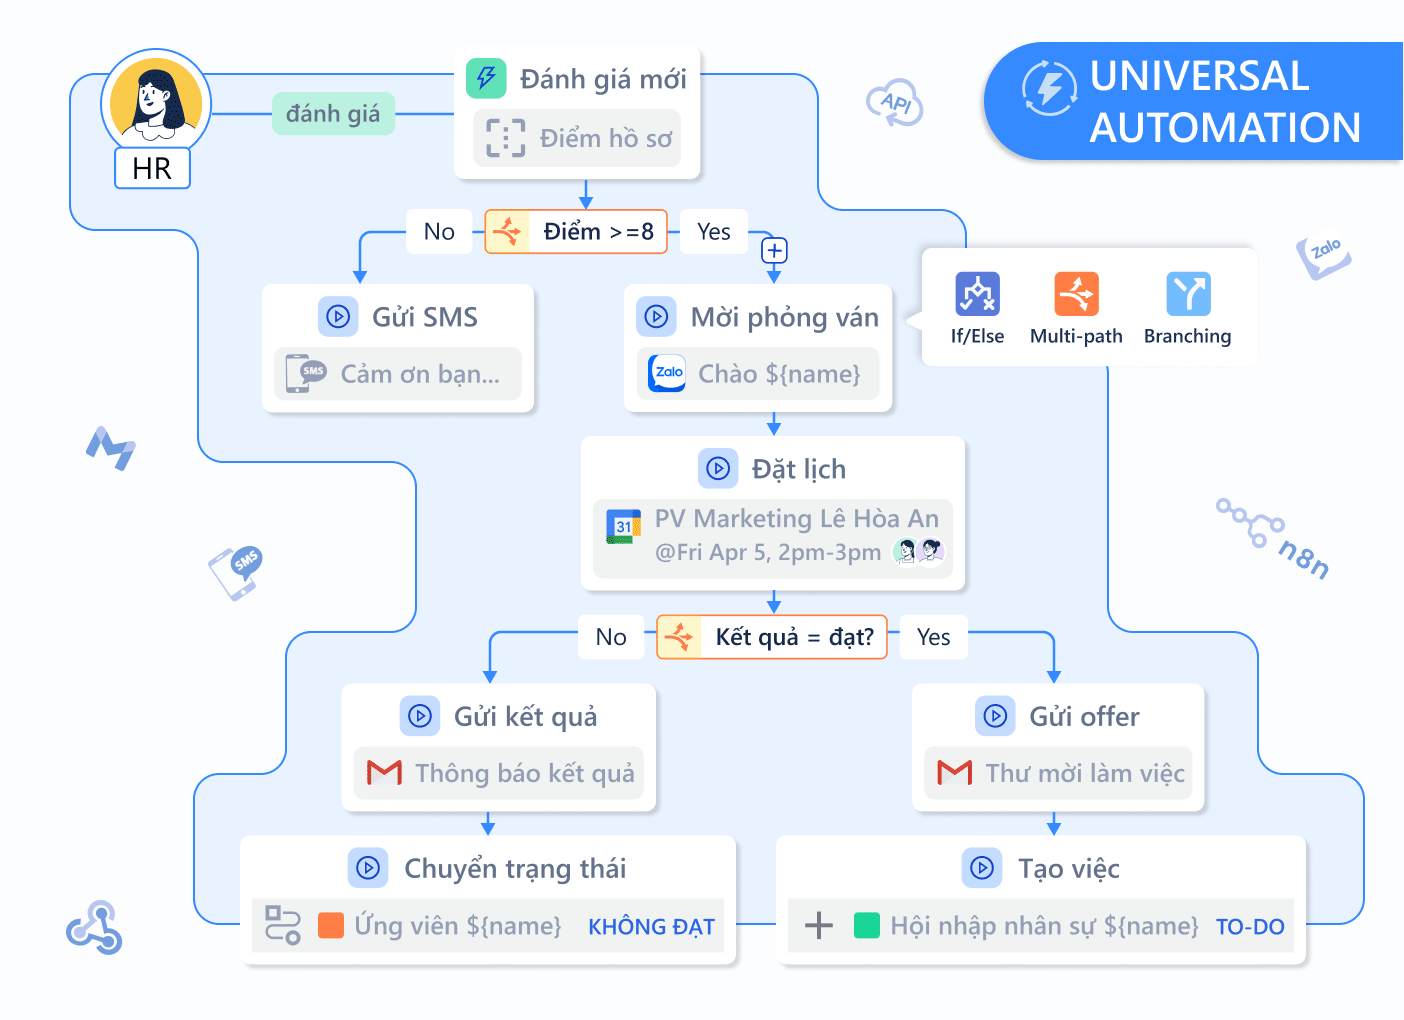Viewport: 1404px width, 1020px height.
Task: Select the No branch of Kết quả = đạt?
Action: tap(611, 637)
